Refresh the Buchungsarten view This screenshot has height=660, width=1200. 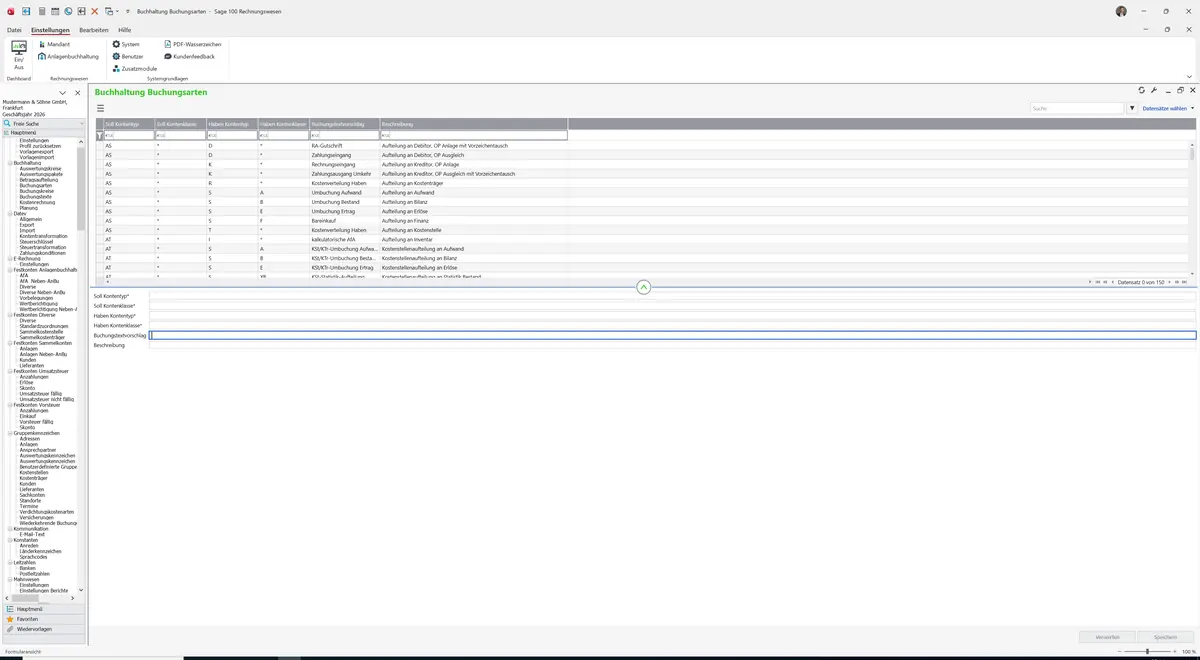(1142, 90)
